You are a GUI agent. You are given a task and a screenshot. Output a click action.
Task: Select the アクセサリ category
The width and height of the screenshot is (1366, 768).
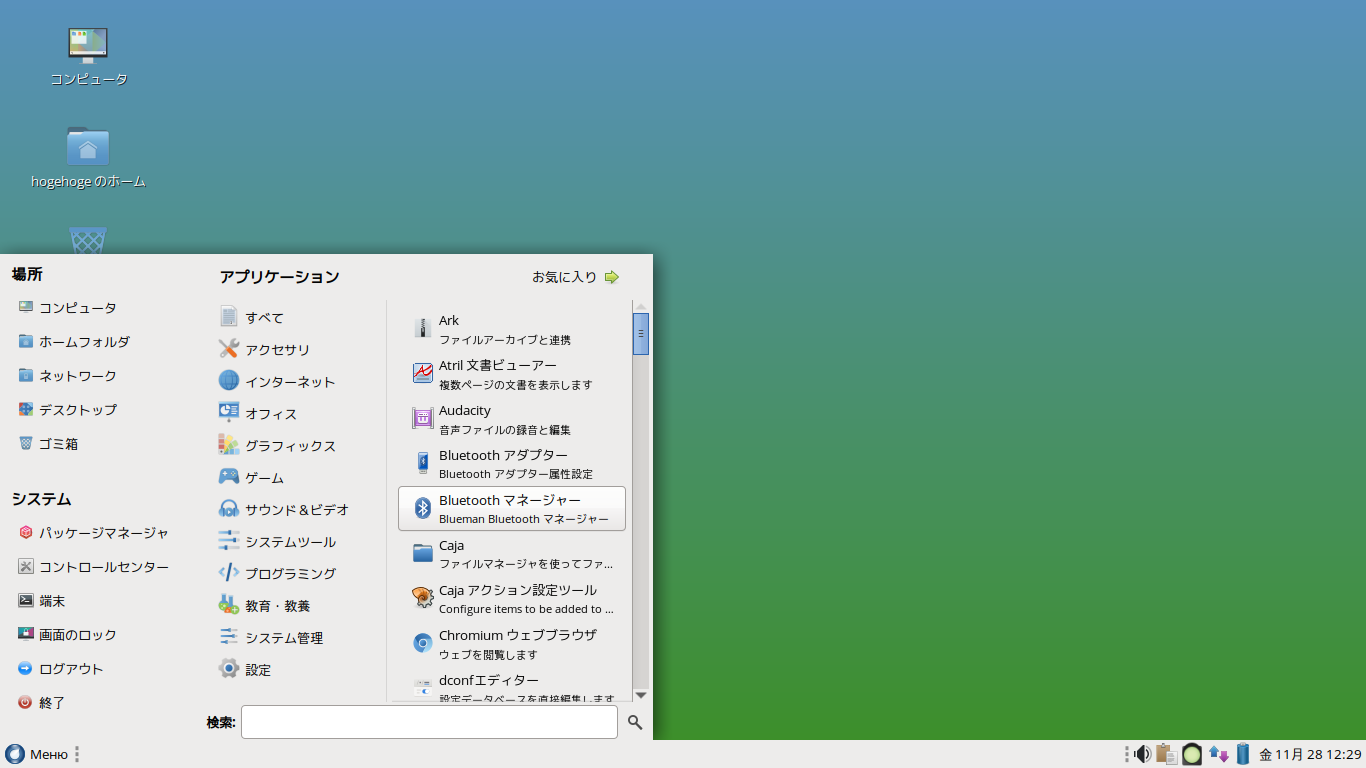(x=264, y=350)
